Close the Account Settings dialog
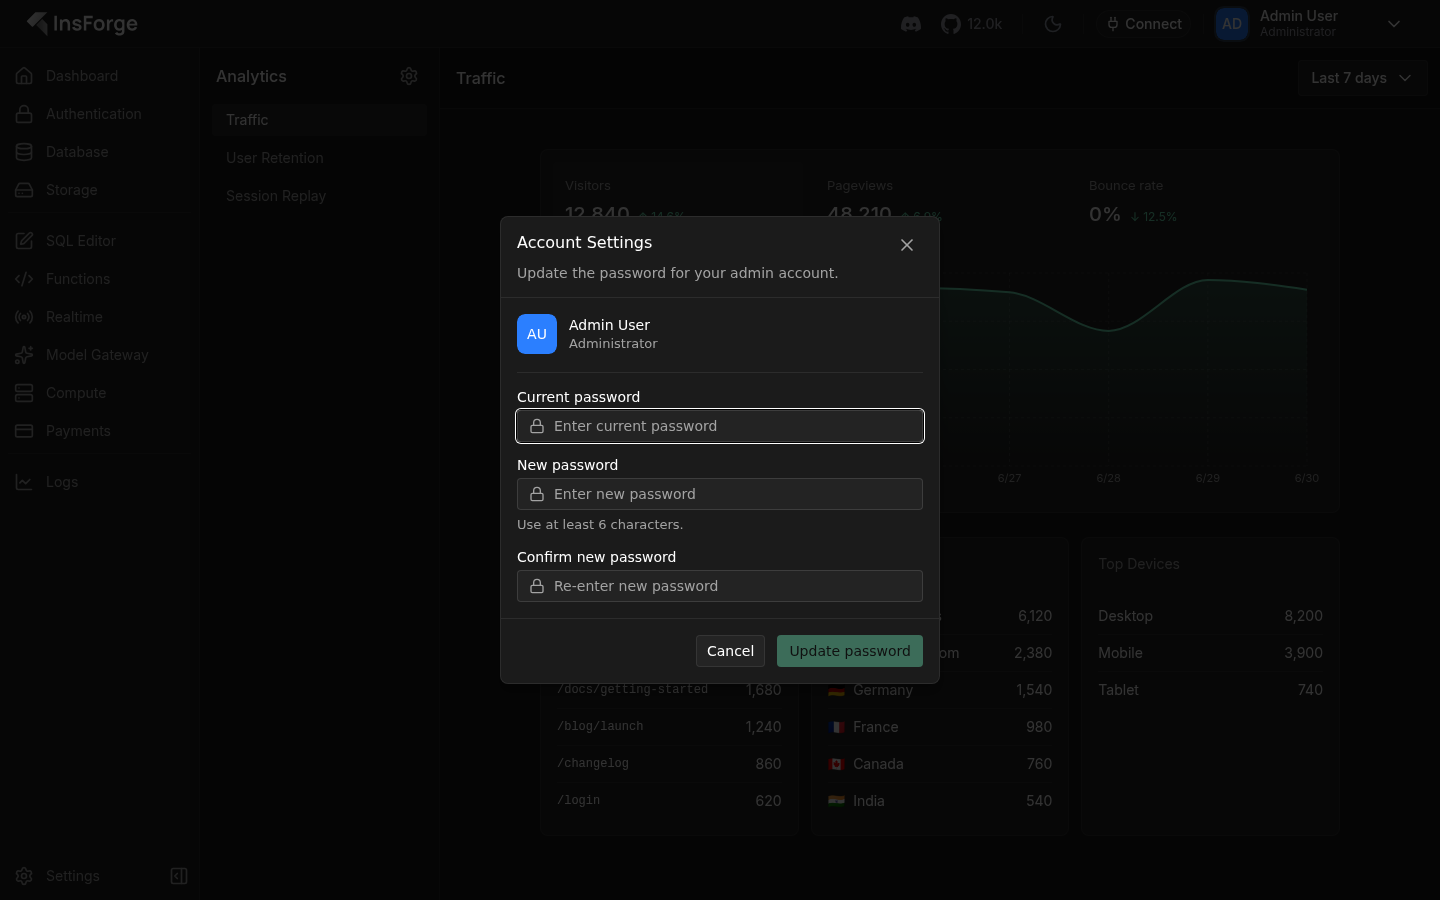 pyautogui.click(x=907, y=245)
